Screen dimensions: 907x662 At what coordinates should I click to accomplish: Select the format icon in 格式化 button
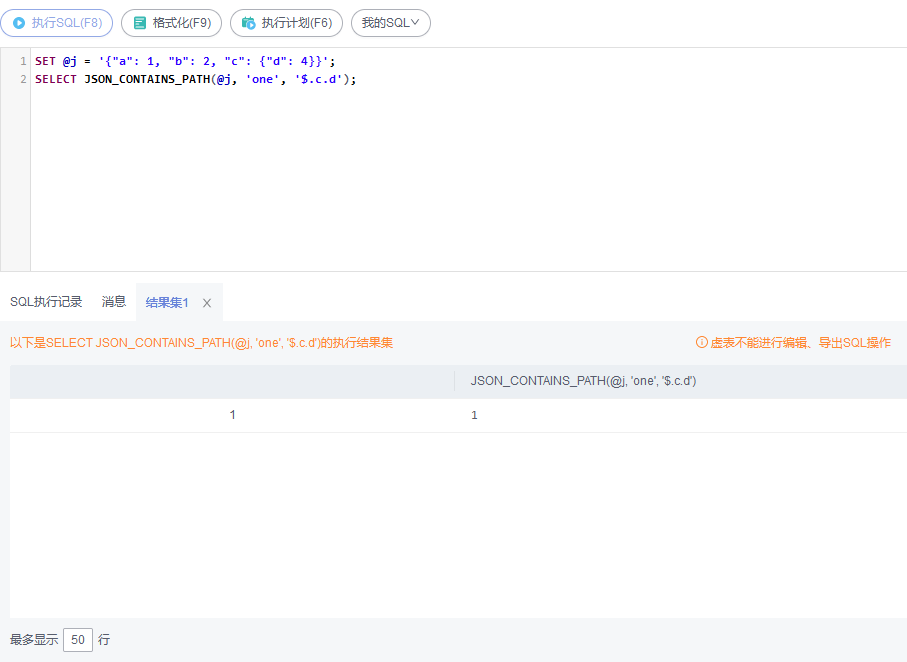(138, 23)
